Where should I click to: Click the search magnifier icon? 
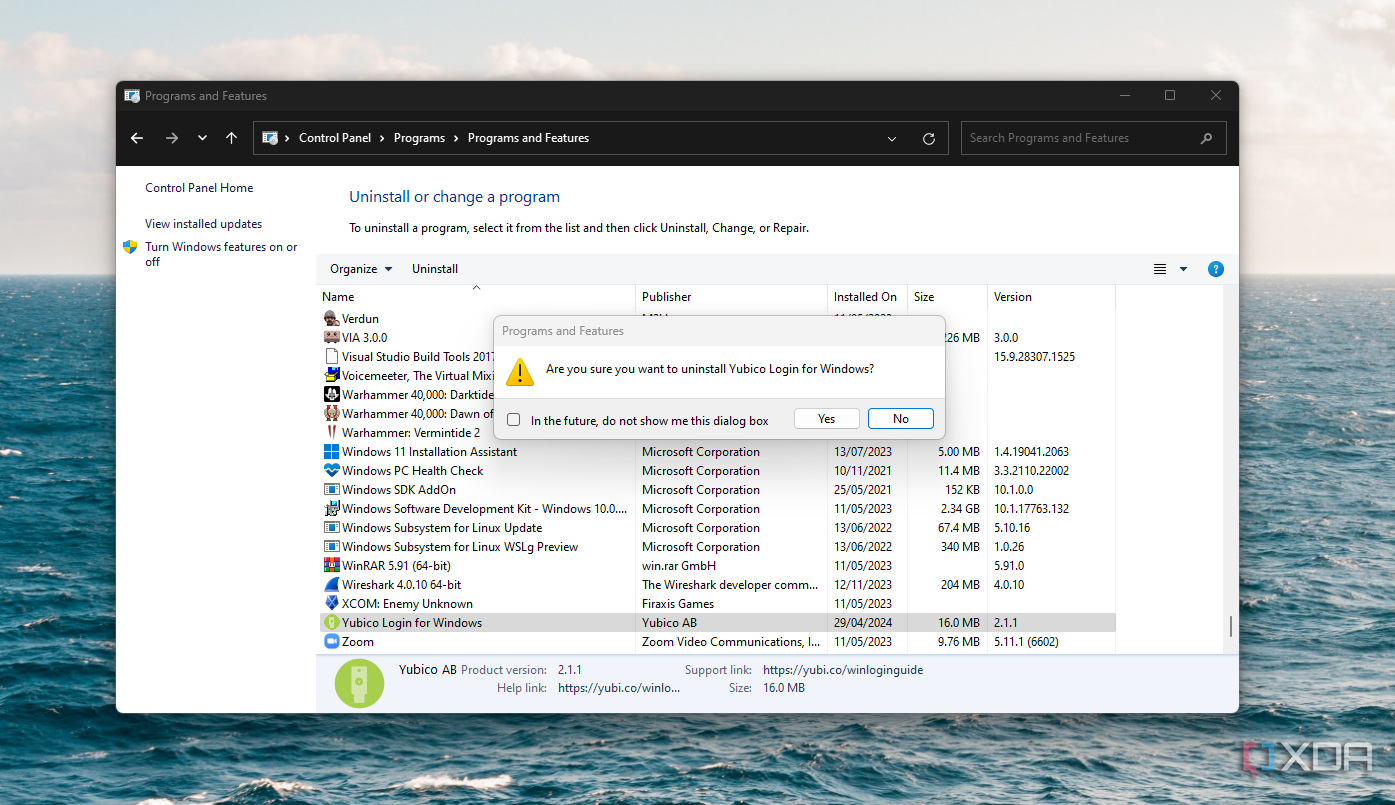[x=1207, y=138]
